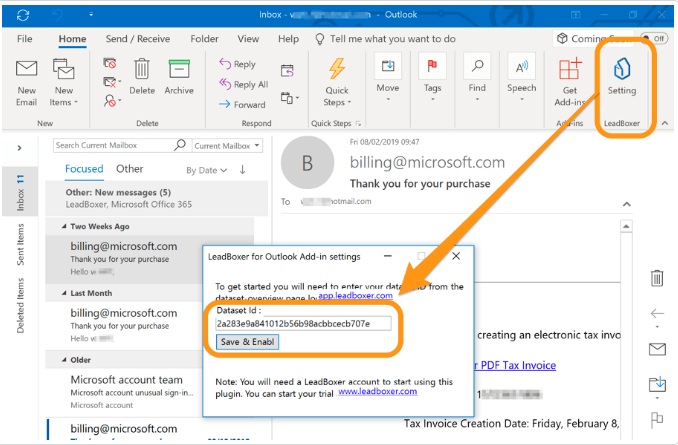This screenshot has width=678, height=445.
Task: Open the Clean Up dropdown icon
Action: pyautogui.click(x=112, y=82)
